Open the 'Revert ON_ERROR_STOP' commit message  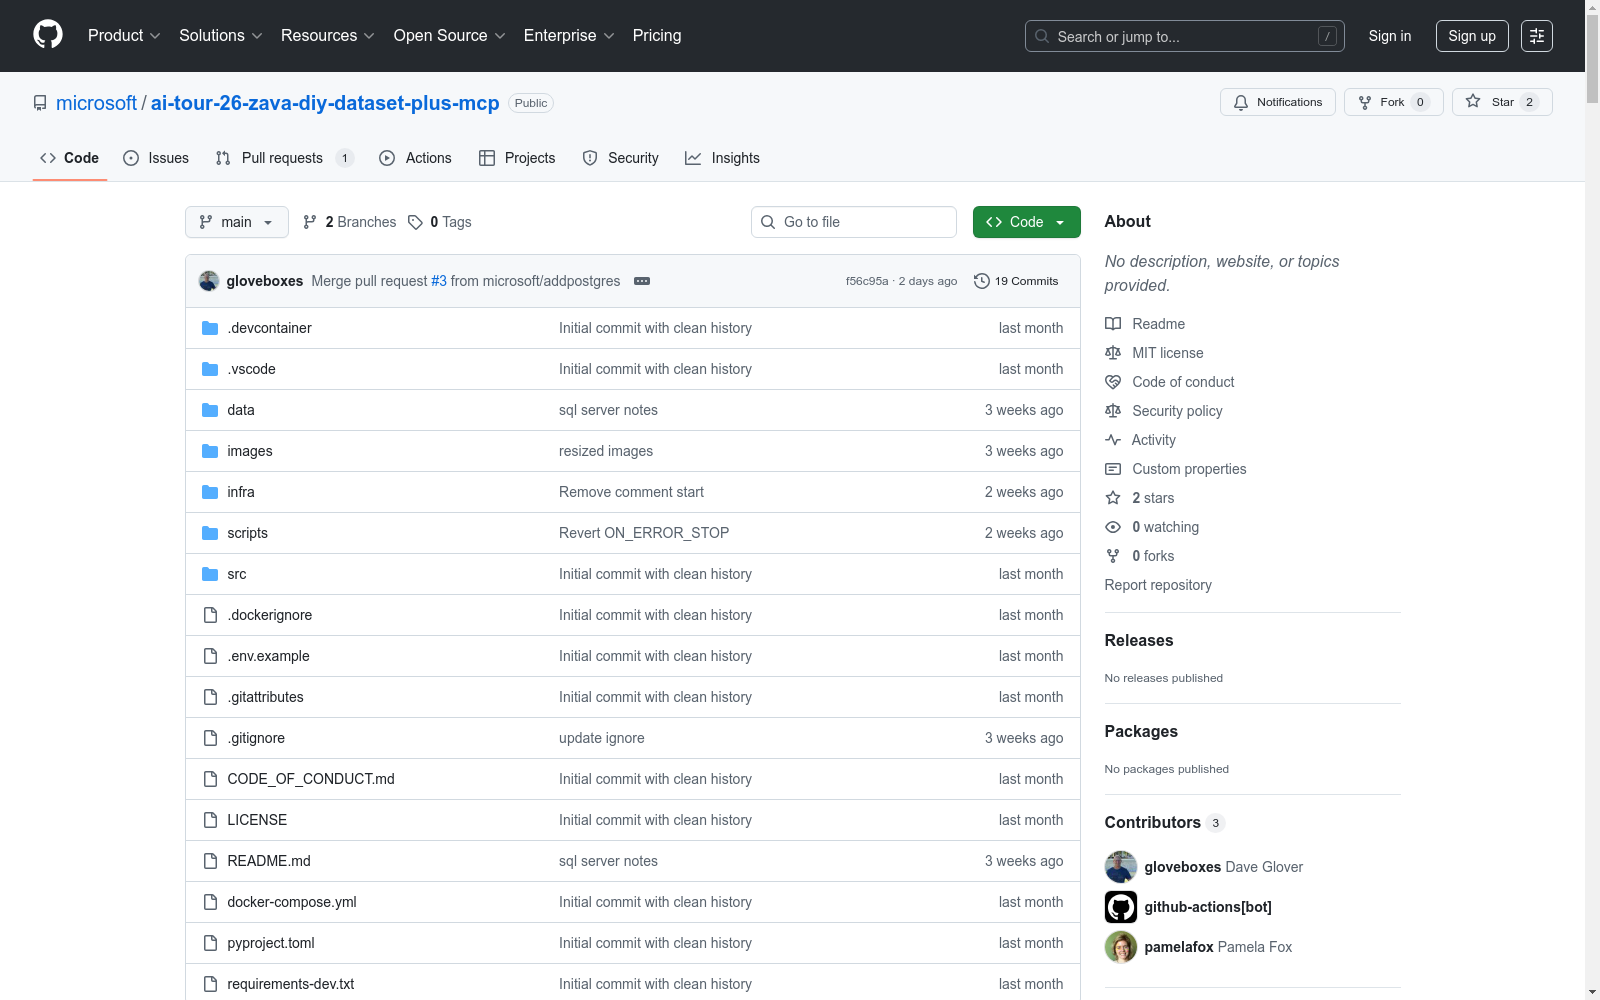pyautogui.click(x=644, y=533)
